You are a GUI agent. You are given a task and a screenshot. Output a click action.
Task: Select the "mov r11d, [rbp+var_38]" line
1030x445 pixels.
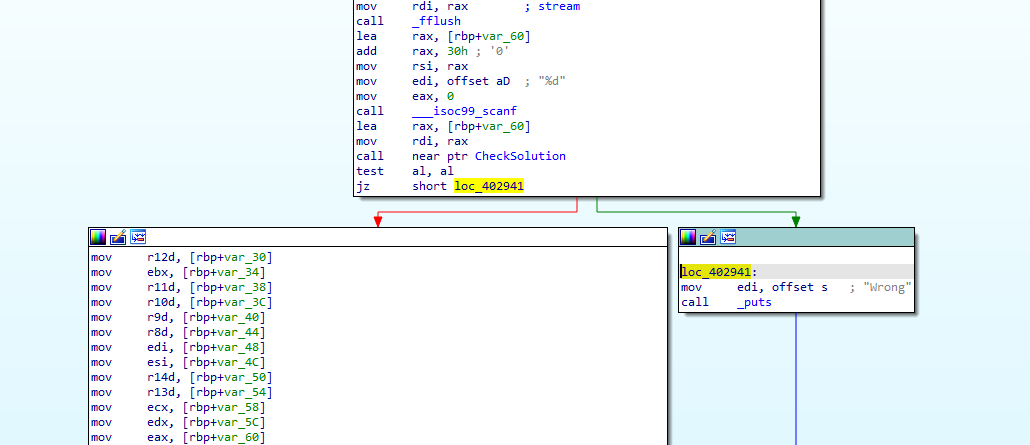(x=181, y=287)
